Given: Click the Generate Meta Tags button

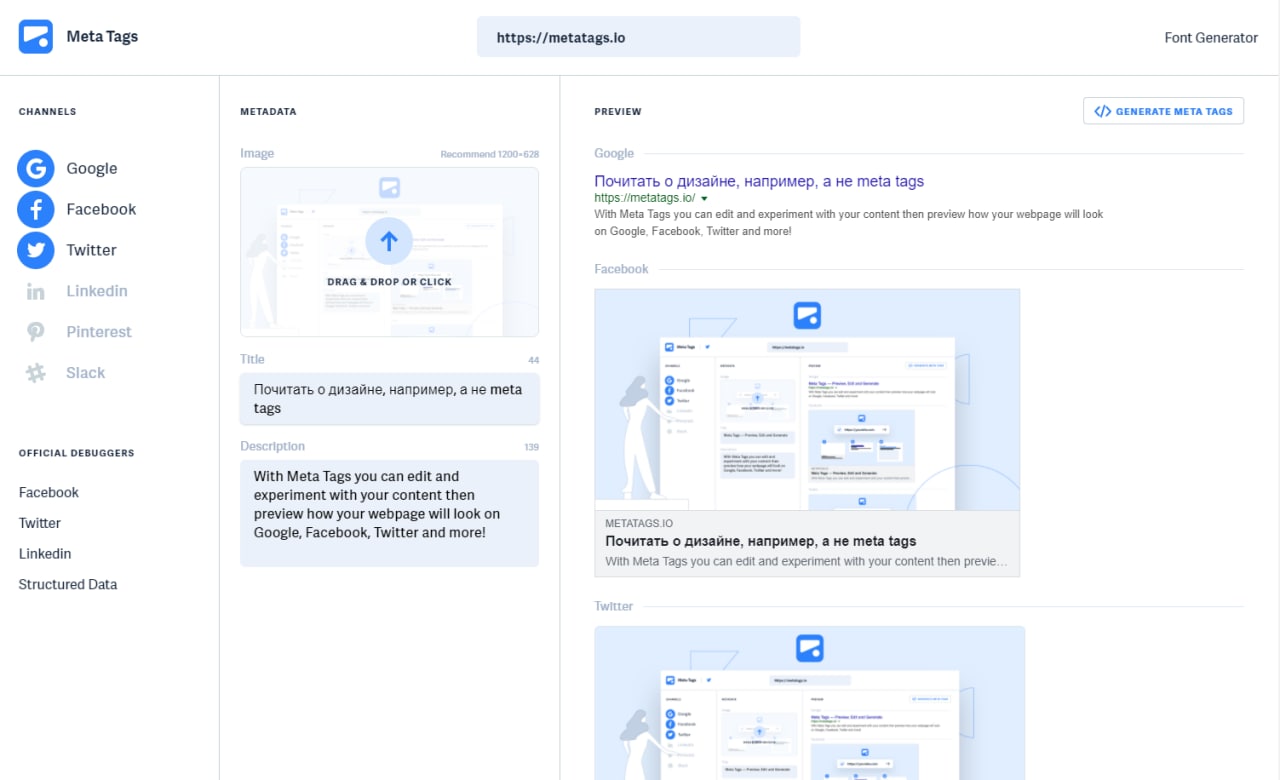Looking at the screenshot, I should (1163, 111).
